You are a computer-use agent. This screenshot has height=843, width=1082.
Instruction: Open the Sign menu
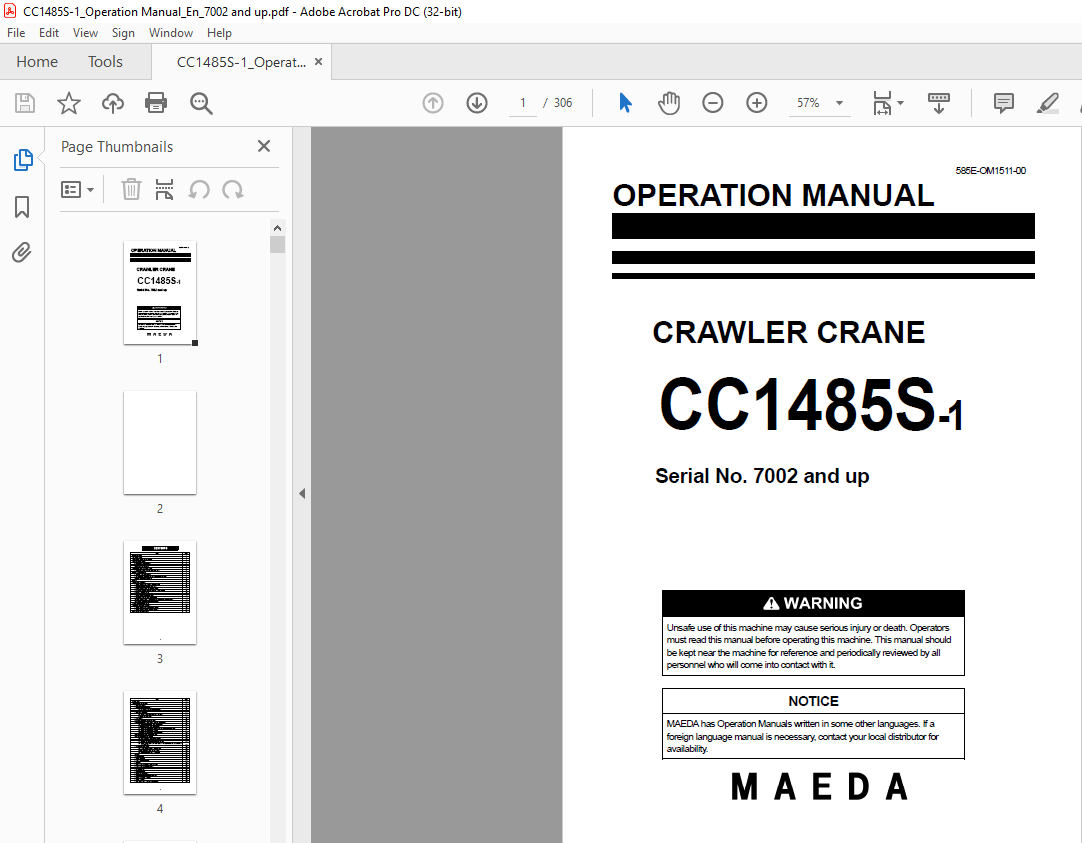click(x=123, y=32)
